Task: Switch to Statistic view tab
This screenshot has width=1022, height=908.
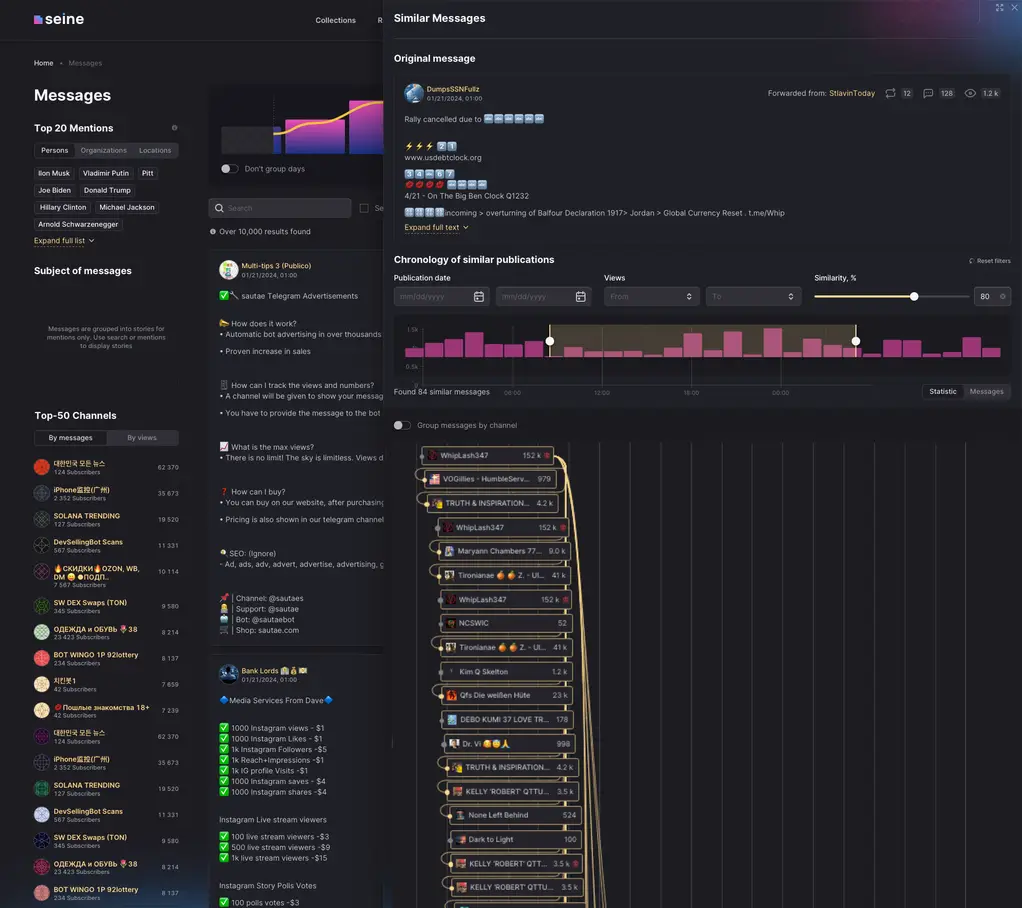Action: [x=942, y=392]
